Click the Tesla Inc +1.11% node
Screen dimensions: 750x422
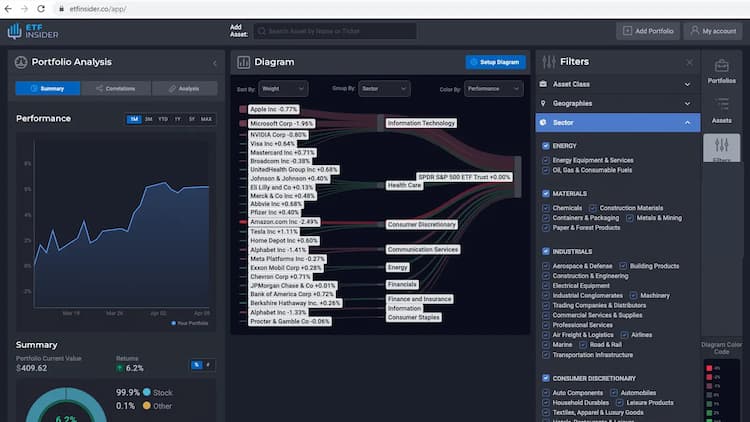274,232
